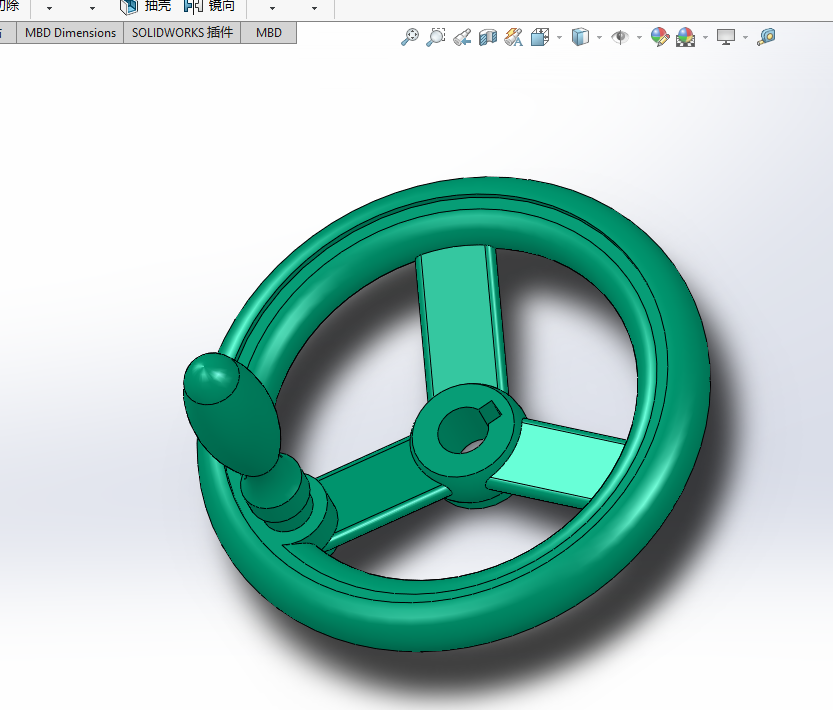Toggle the Hide/Show Items eye icon

(x=620, y=38)
